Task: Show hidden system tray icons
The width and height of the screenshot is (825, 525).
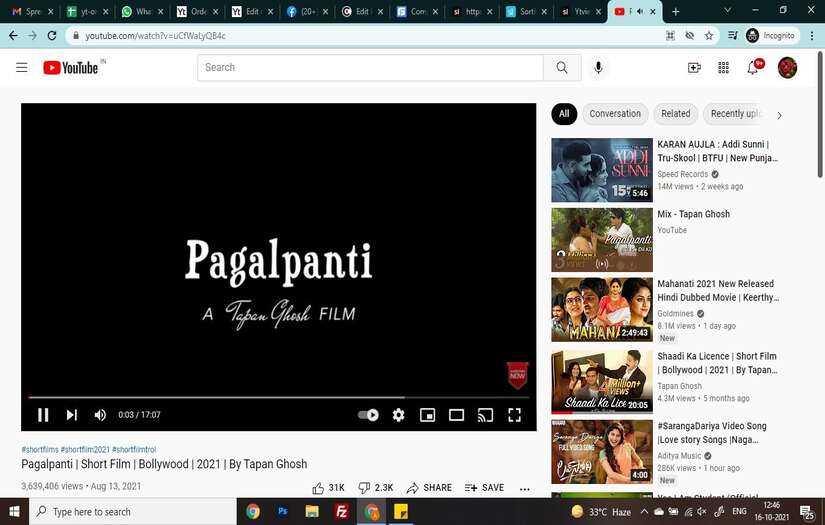Action: 644,511
